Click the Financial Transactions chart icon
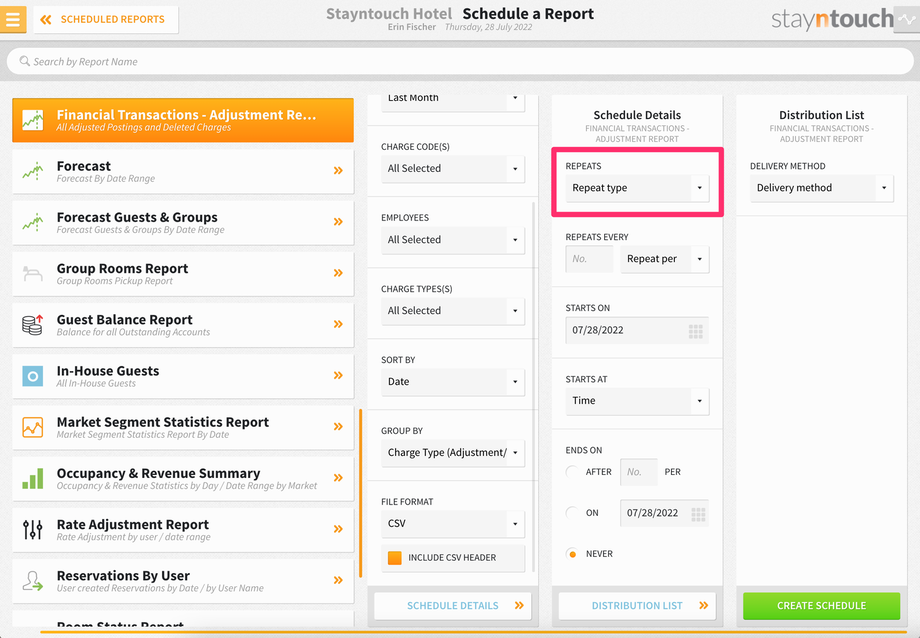Image resolution: width=920 pixels, height=638 pixels. [x=33, y=120]
